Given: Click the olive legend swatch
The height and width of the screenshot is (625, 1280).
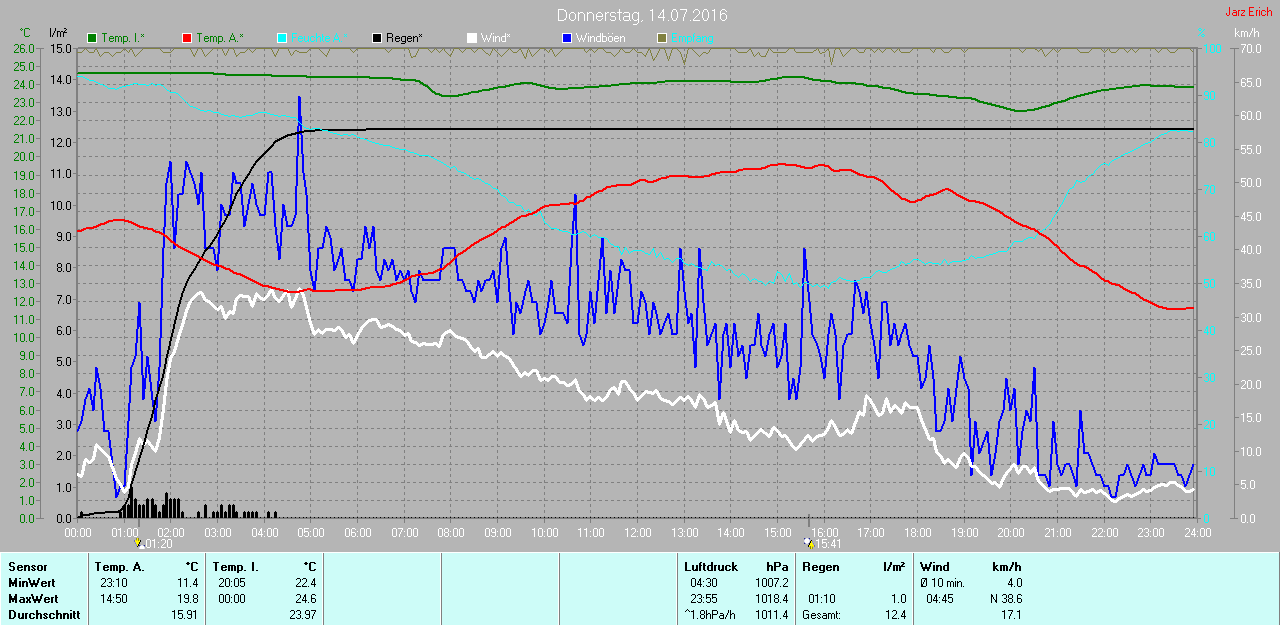Looking at the screenshot, I should tap(661, 38).
